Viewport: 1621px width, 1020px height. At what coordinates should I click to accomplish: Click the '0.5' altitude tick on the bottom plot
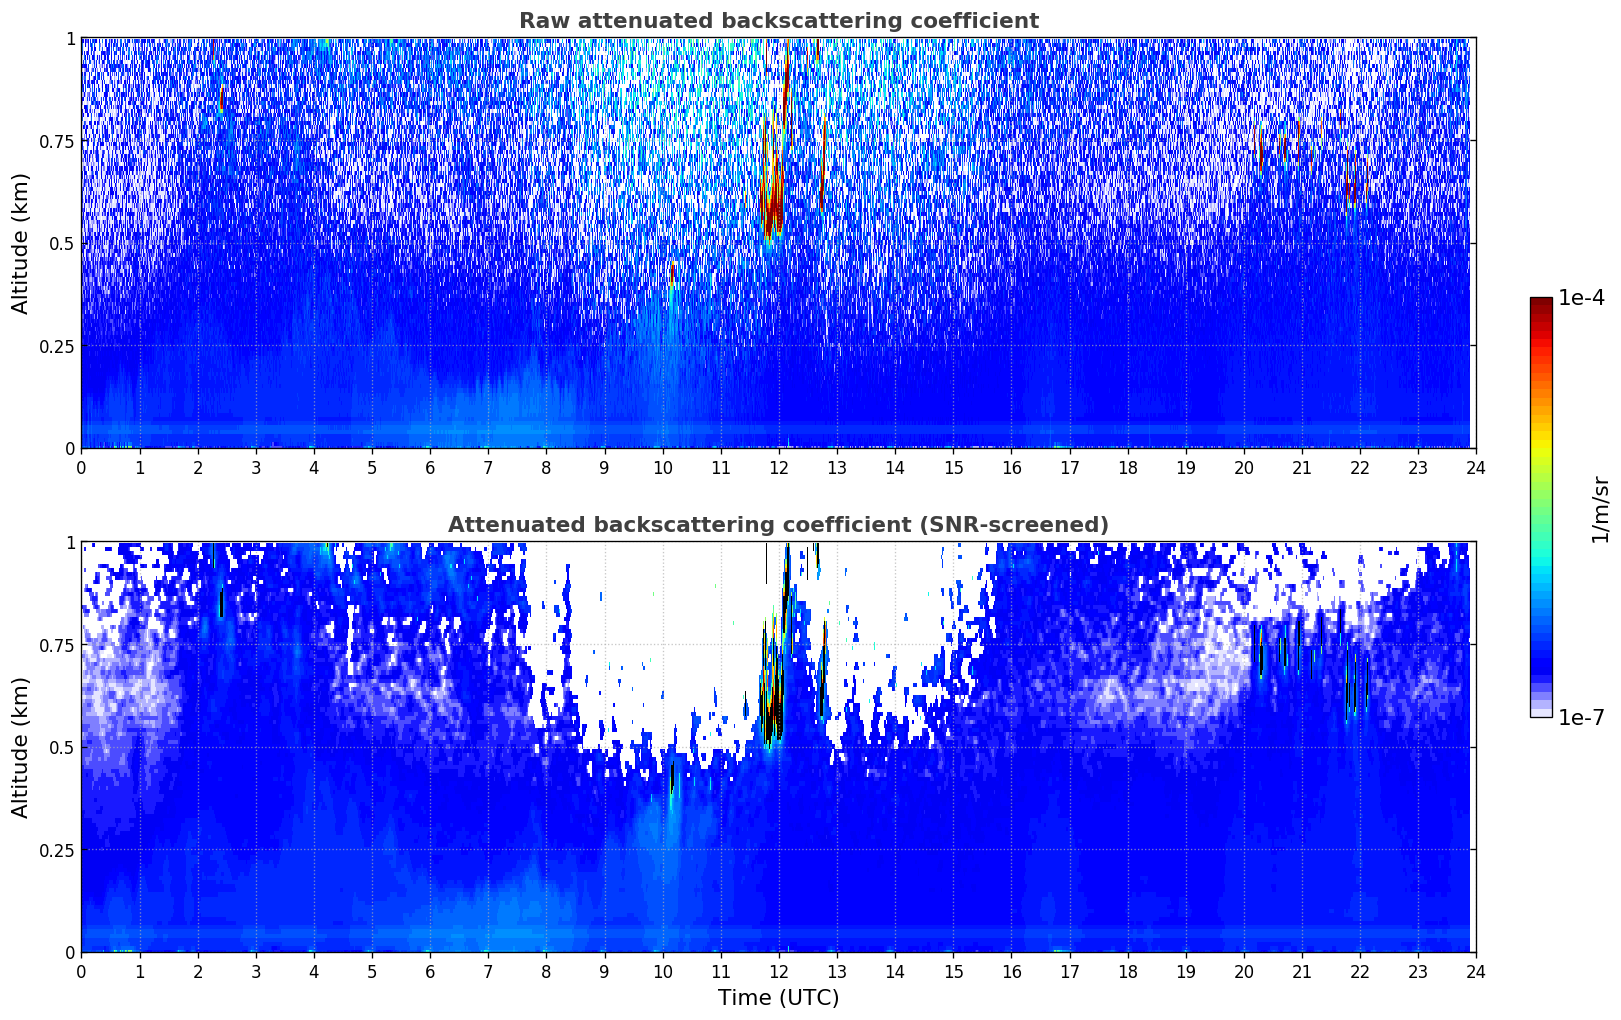tap(62, 747)
